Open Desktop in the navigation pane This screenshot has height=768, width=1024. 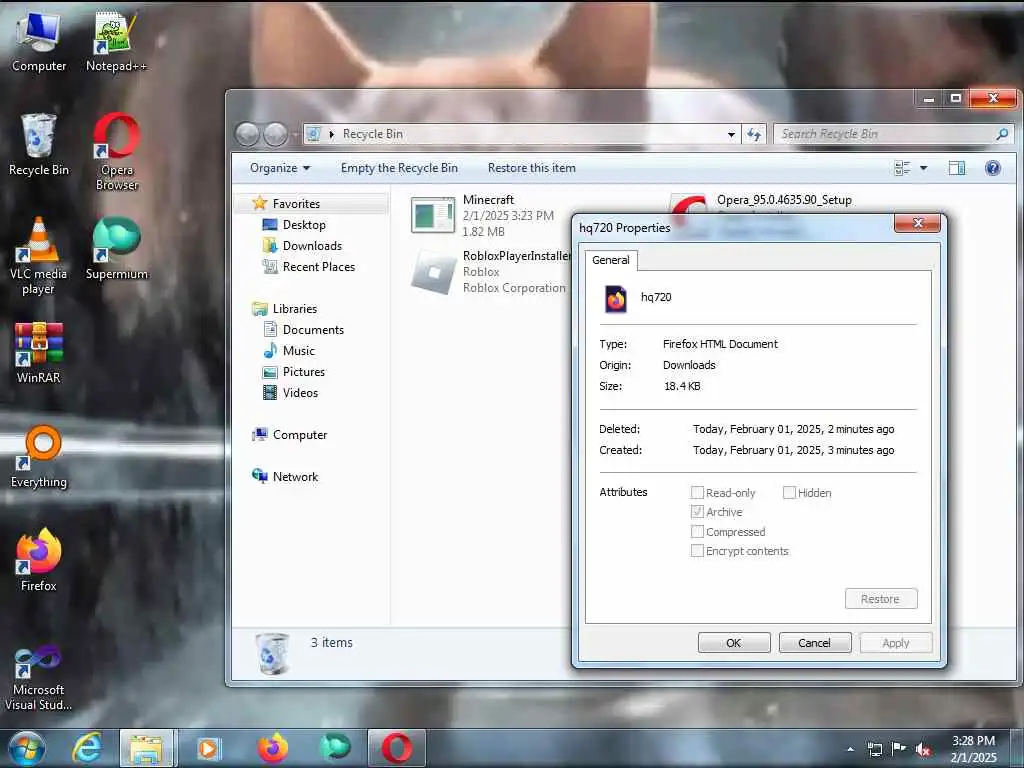(304, 225)
